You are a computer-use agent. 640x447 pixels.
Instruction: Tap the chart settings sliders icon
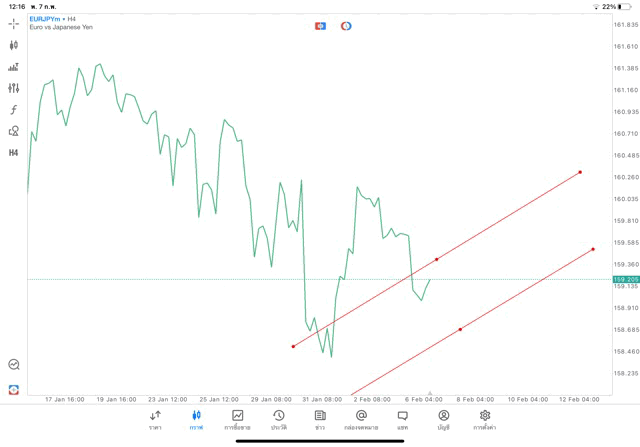tap(14, 88)
